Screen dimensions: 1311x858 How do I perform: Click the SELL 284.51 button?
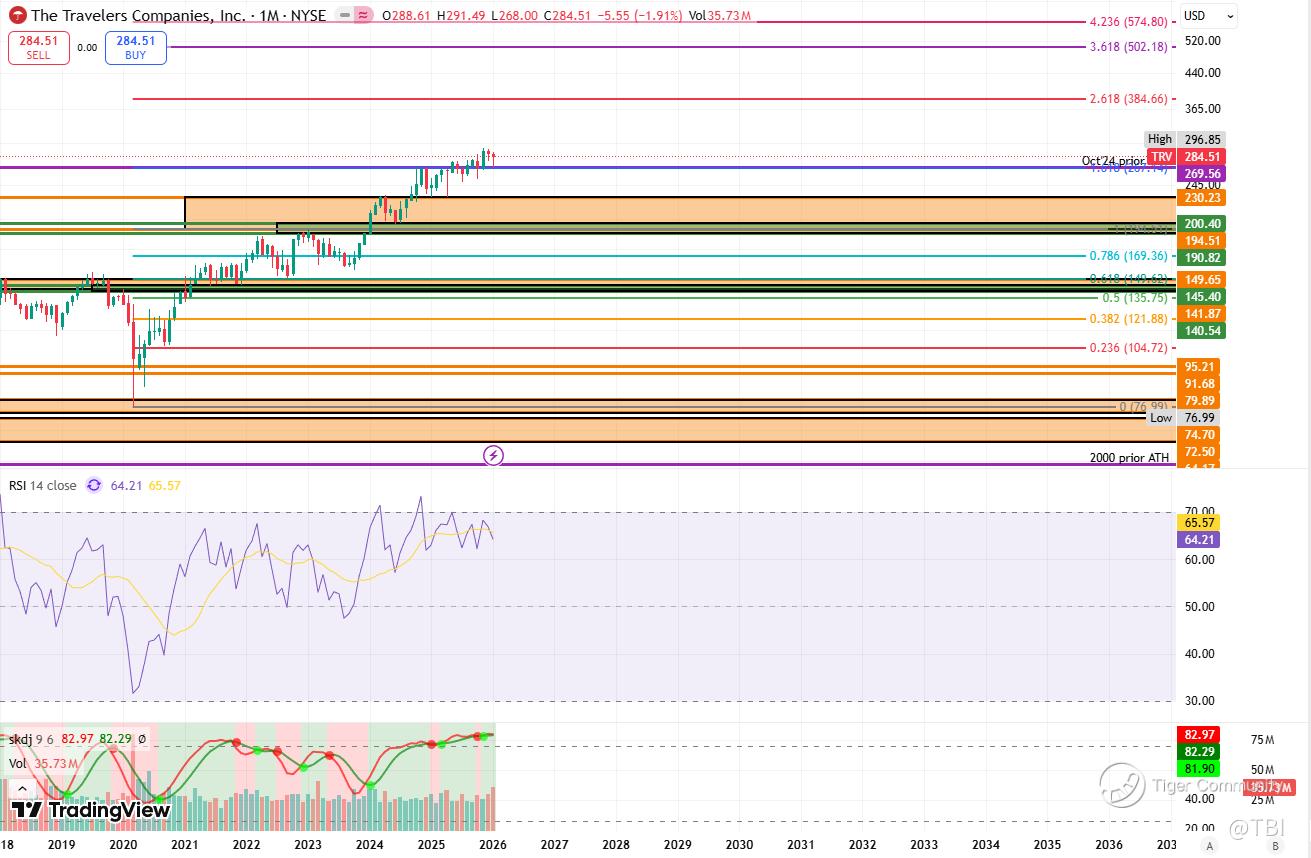tap(39, 47)
